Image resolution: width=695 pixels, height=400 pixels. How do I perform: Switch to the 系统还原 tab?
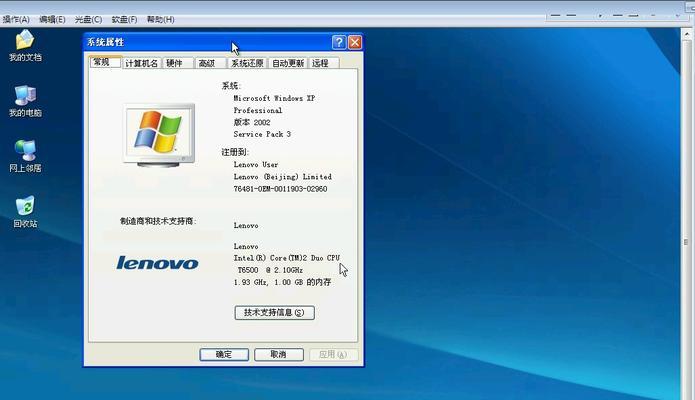(247, 63)
